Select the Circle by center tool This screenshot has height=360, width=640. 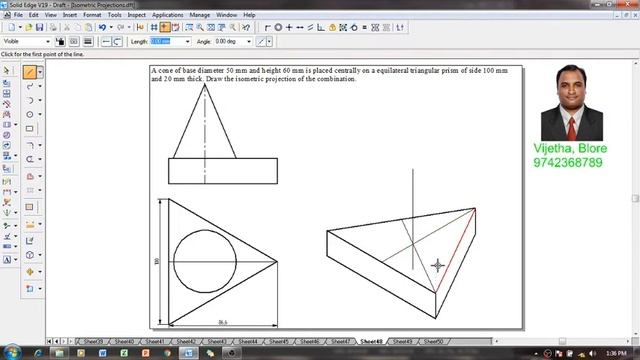pos(30,114)
